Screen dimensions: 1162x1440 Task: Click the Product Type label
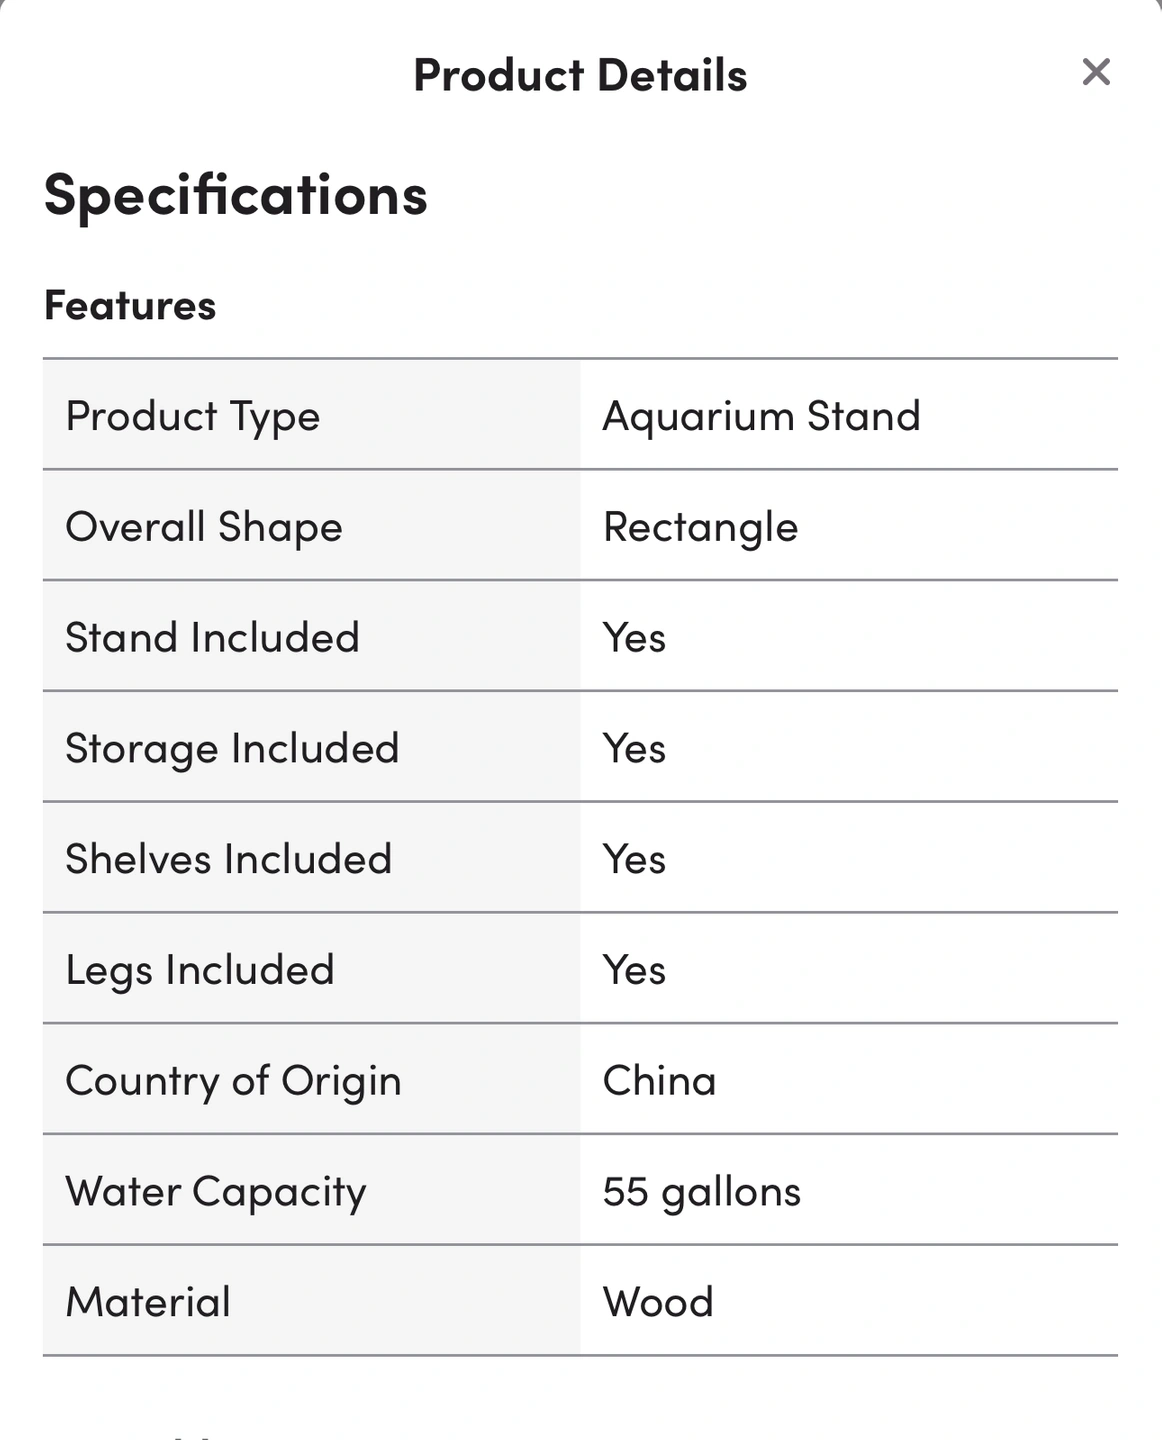click(193, 416)
